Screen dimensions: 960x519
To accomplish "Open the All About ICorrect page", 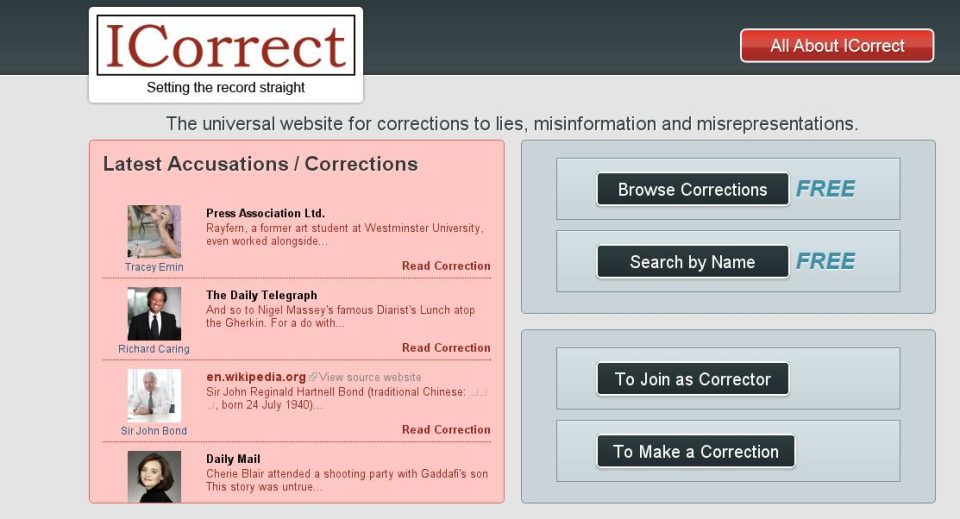I will click(837, 46).
